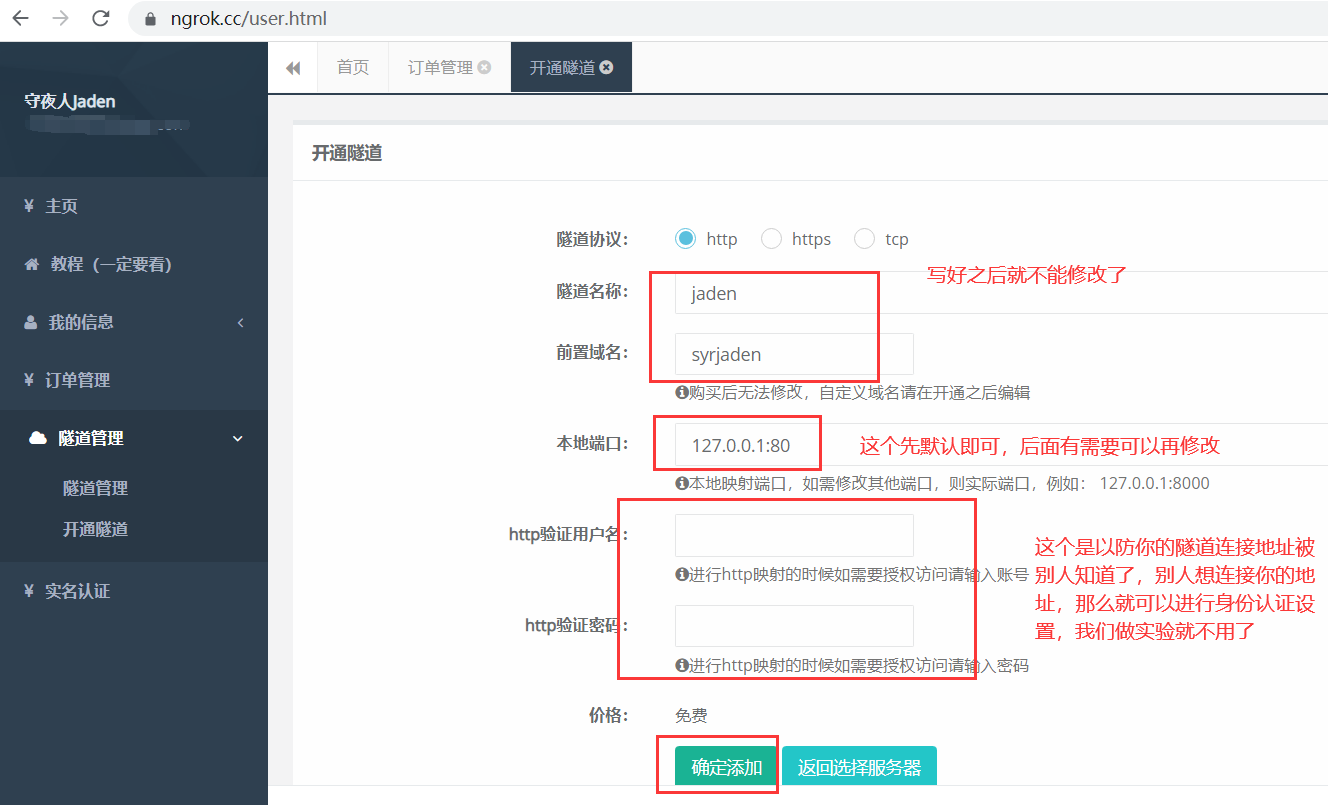Click the user icon beside 我的信息
Viewport: 1328px width, 805px height.
[x=30, y=323]
